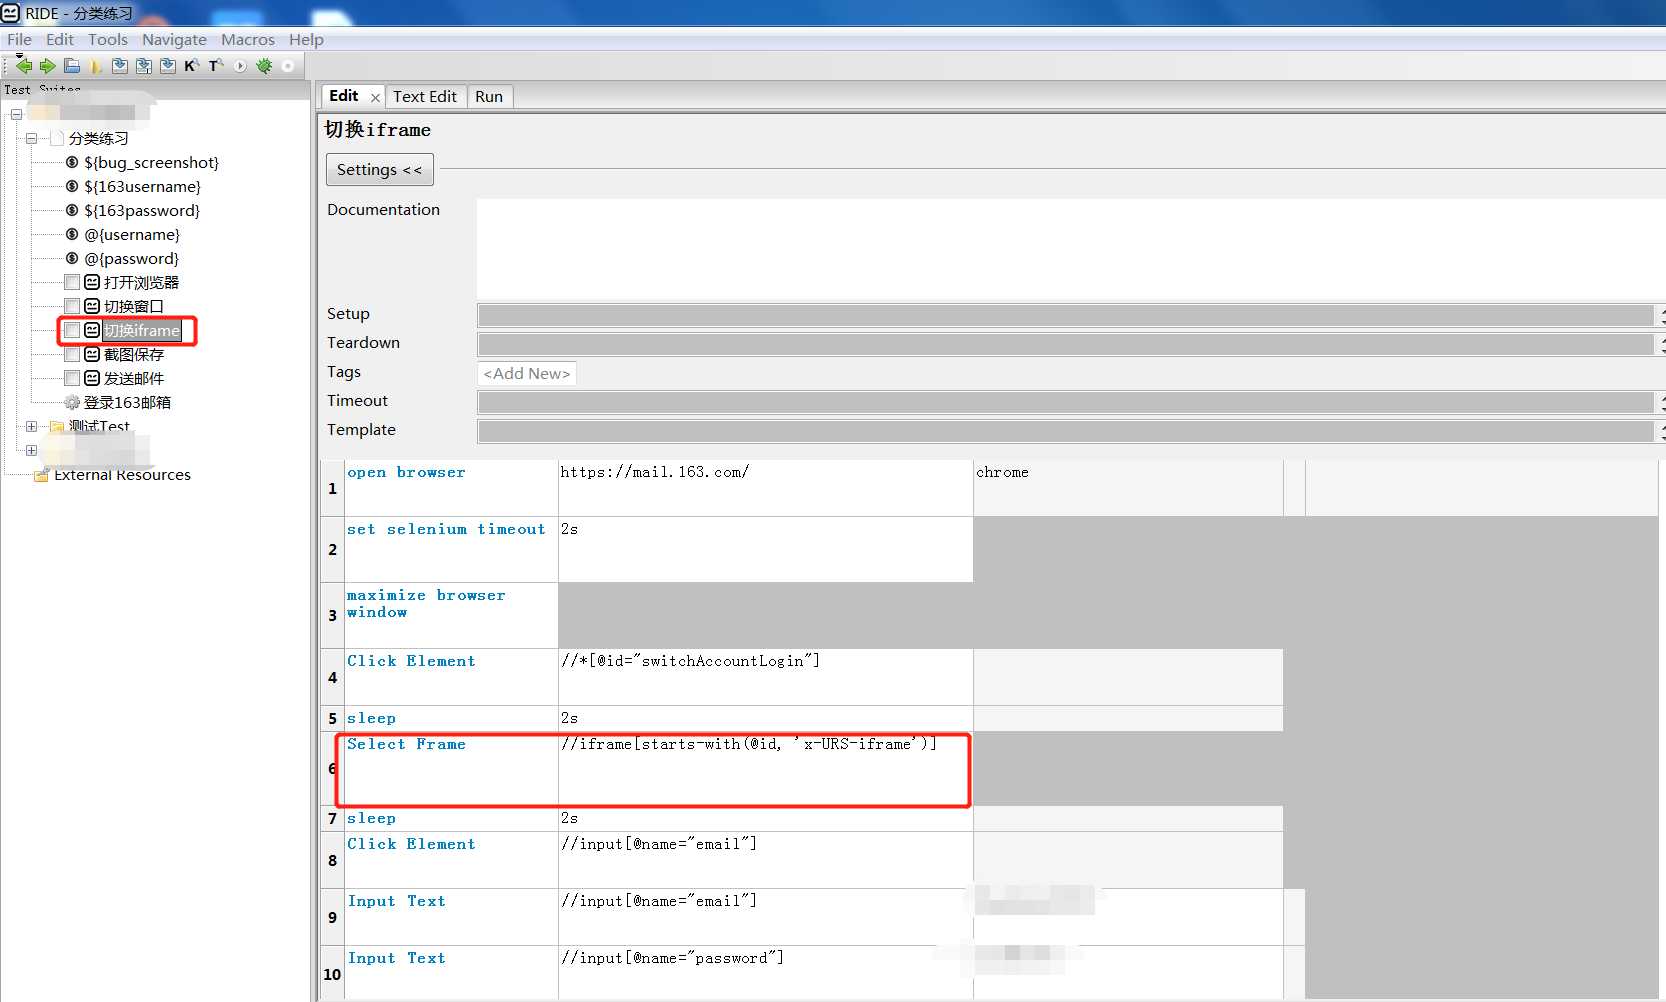Click the Documentation text area
The width and height of the screenshot is (1666, 1002).
click(1071, 249)
